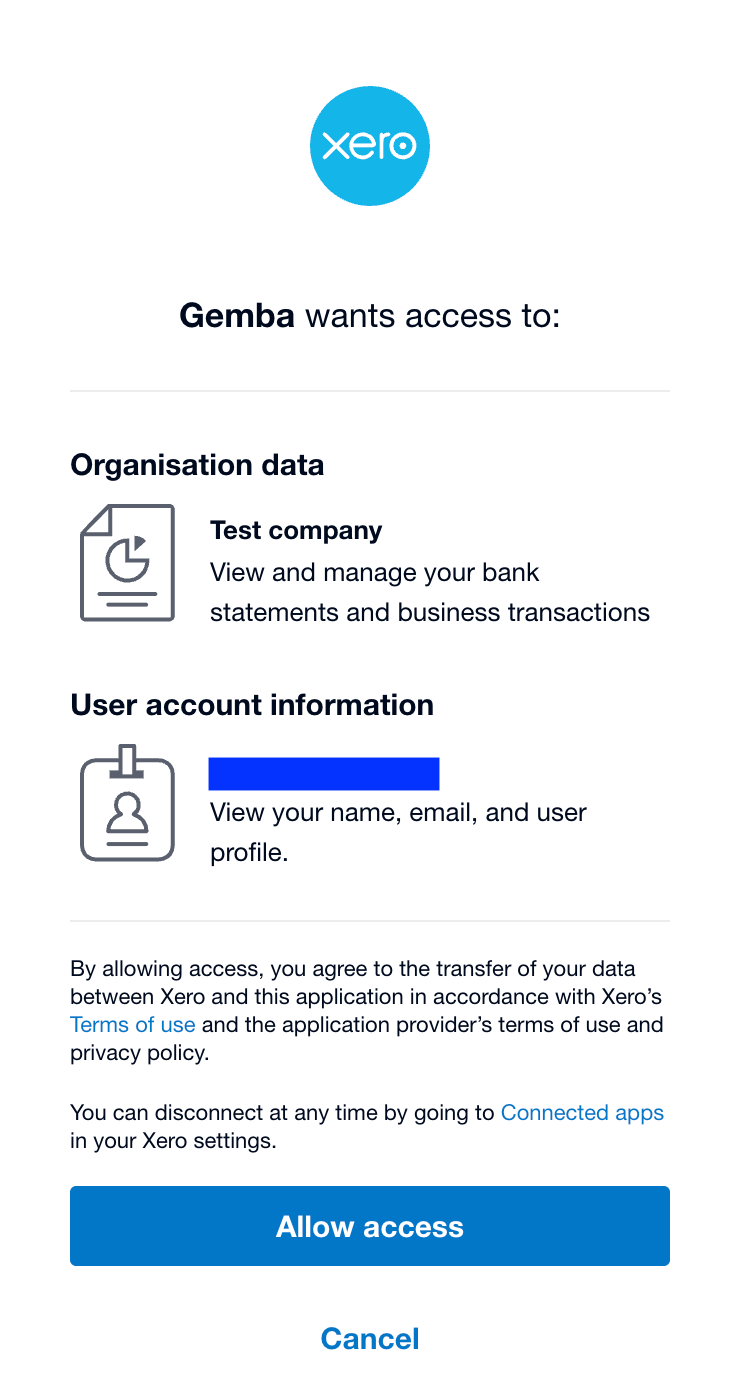Open the Connected apps link
The width and height of the screenshot is (748, 1398).
[582, 1113]
